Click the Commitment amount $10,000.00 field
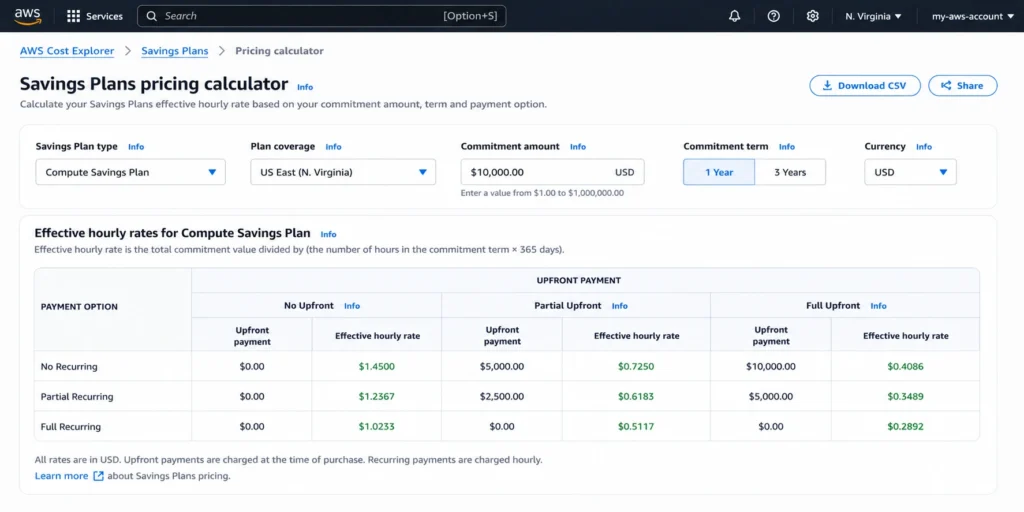The width and height of the screenshot is (1024, 512). (x=552, y=172)
